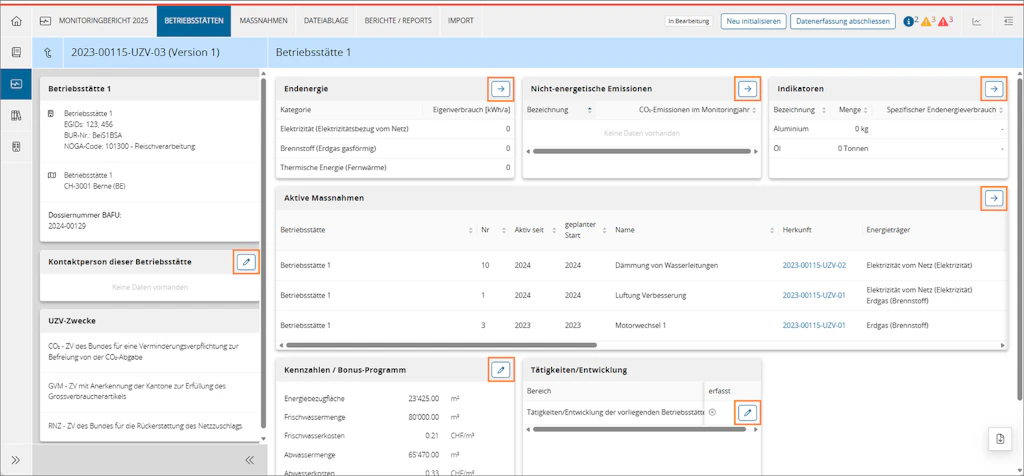Edit the Kontaktperson dieser Betriebsstätte
The image size is (1024, 476).
246,262
